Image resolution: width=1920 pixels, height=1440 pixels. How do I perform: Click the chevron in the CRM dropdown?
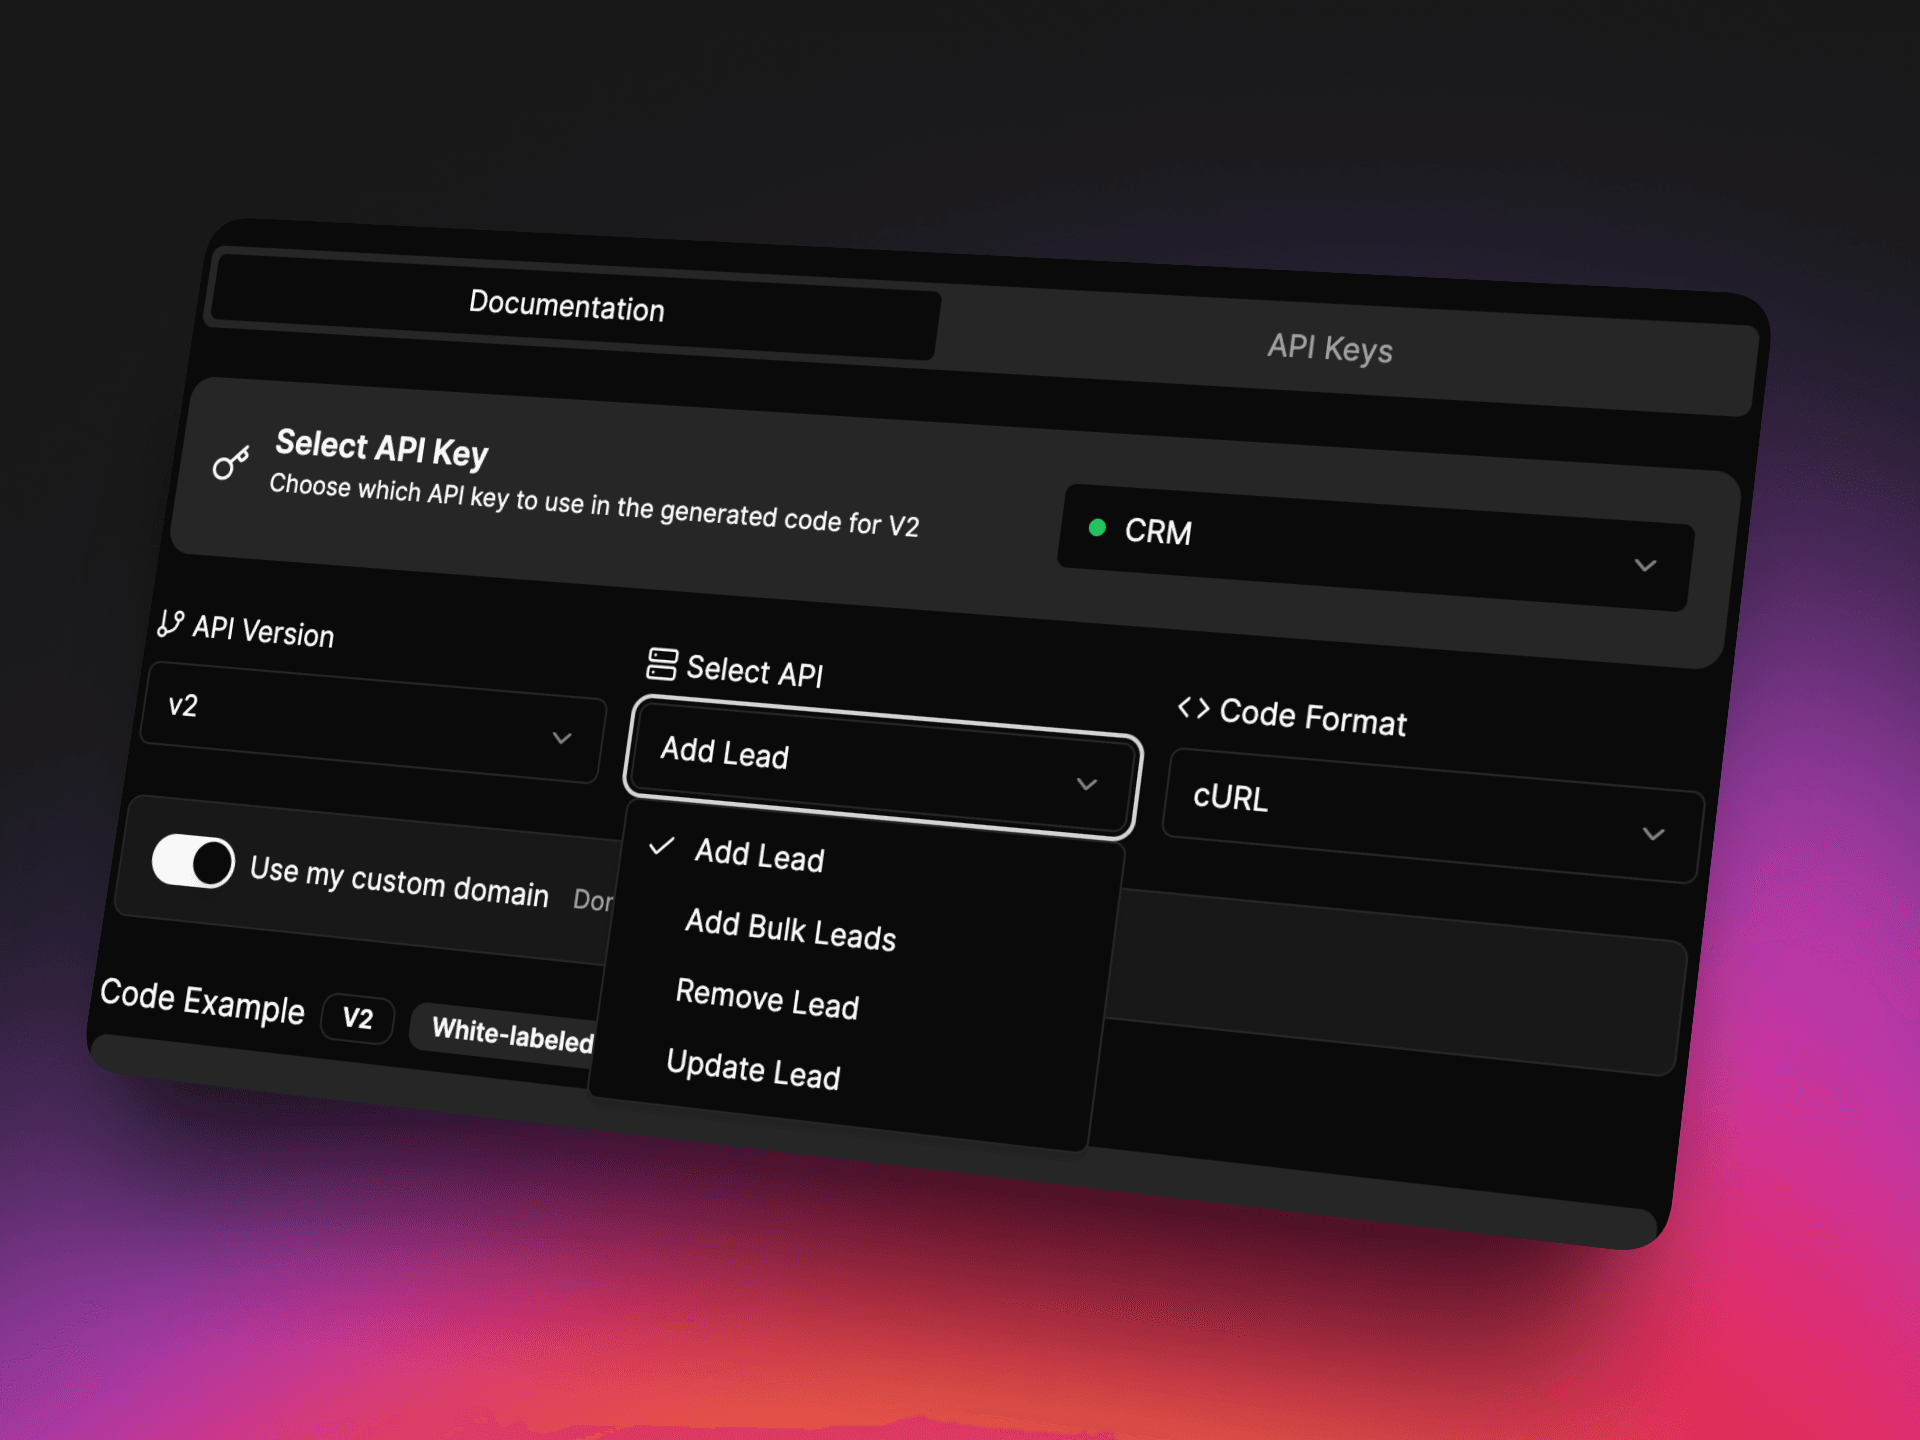[1645, 565]
